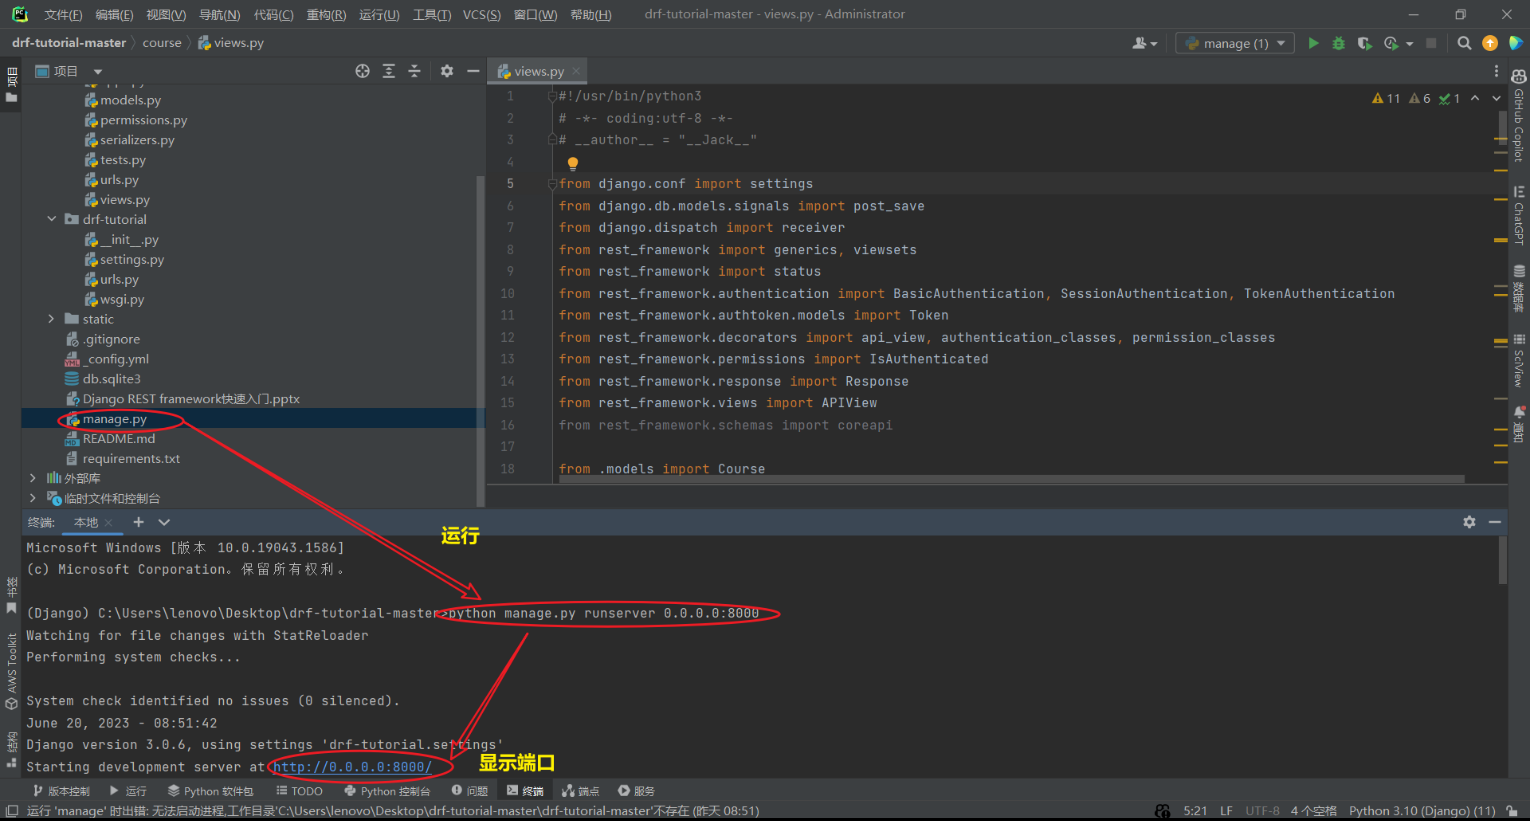Open the VCS(S) menu

[481, 15]
